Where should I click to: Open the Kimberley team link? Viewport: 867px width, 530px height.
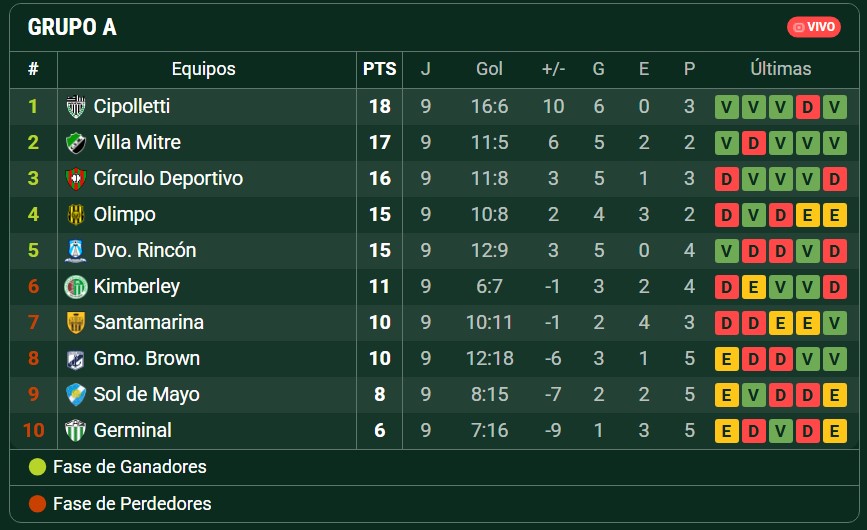point(137,286)
